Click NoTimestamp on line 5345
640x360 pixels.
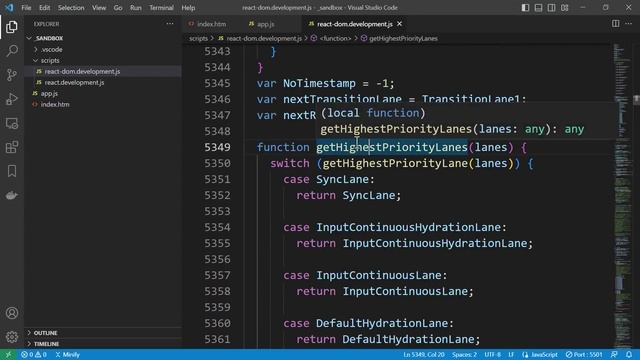pos(319,83)
